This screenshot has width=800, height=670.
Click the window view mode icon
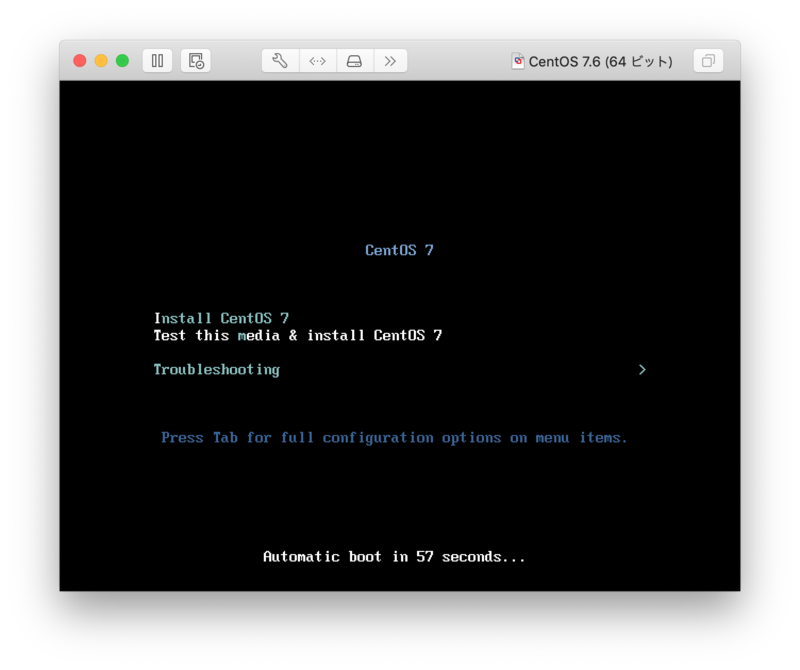[x=708, y=61]
